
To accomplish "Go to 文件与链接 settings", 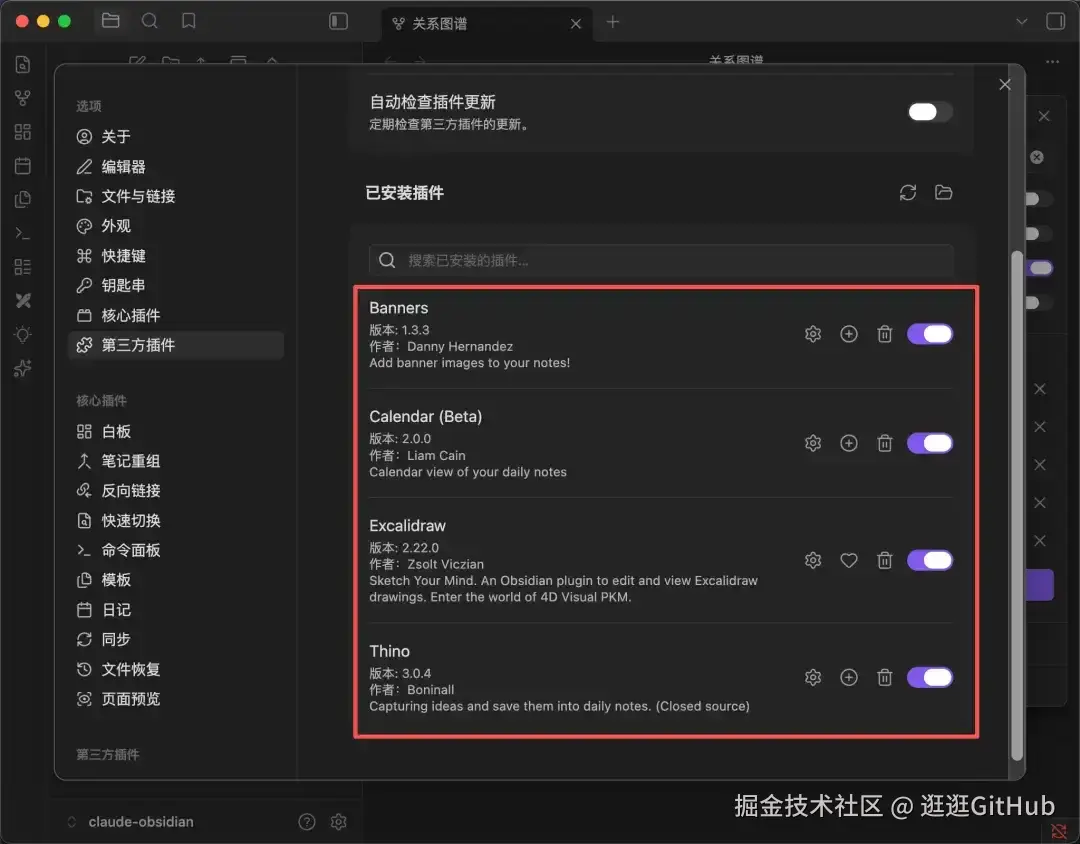I will pos(176,196).
